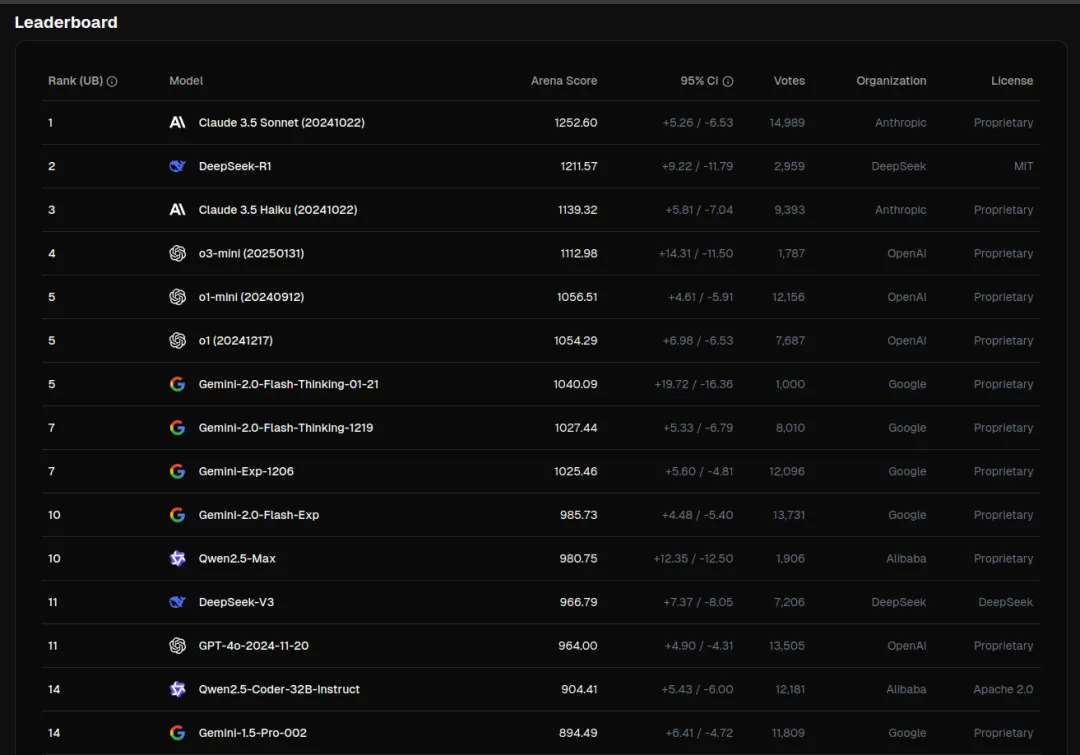Select the Claude 3.5 Sonnet (20241022) model name

[x=282, y=123]
